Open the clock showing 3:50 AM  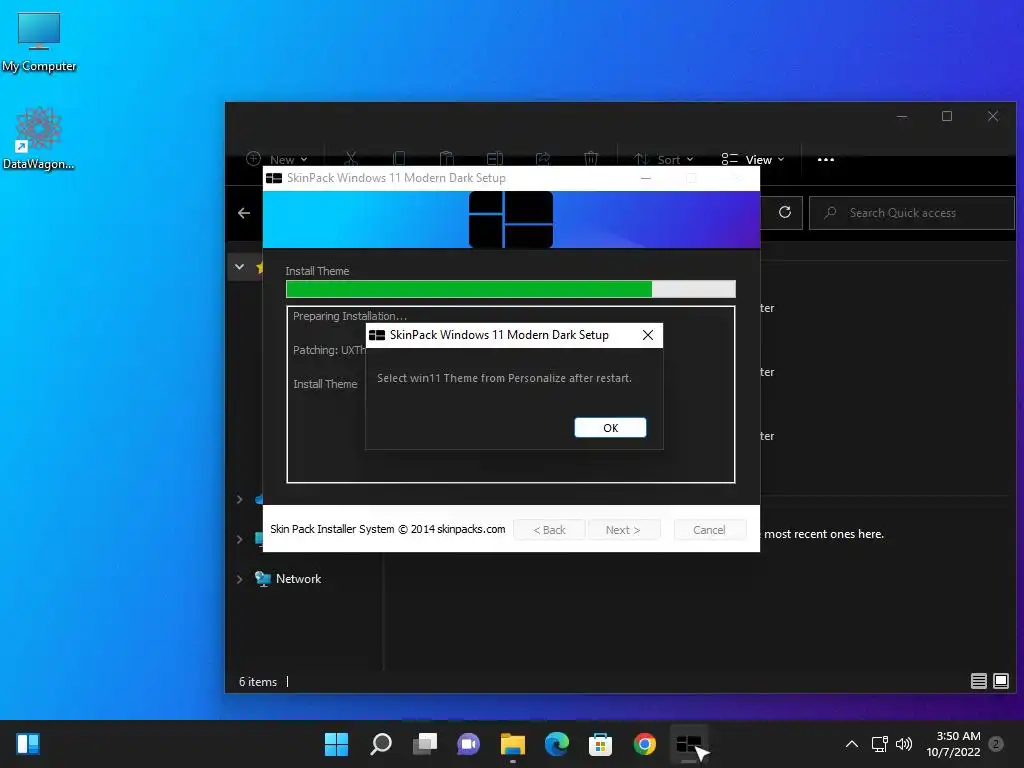pyautogui.click(x=953, y=744)
